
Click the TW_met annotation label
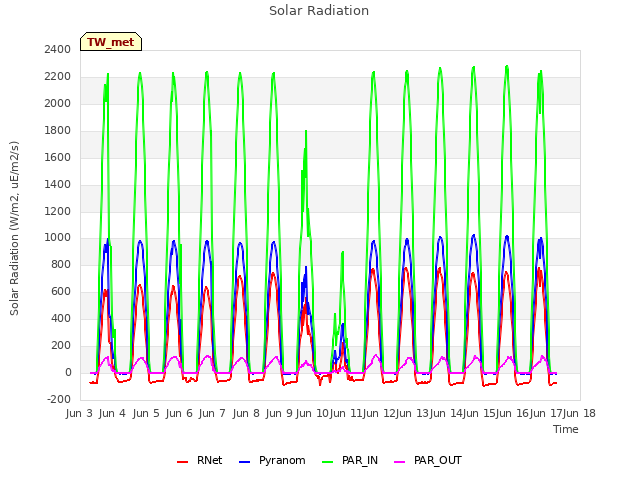tap(111, 42)
